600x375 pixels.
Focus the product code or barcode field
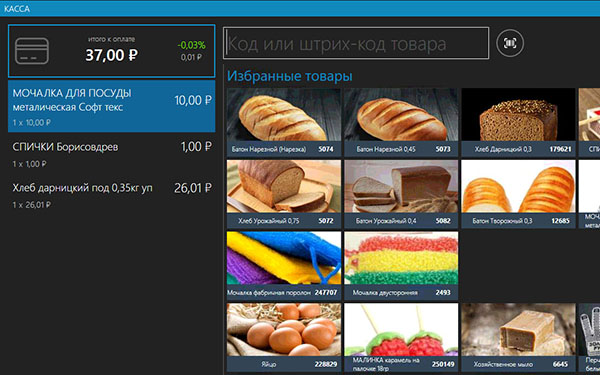[x=356, y=43]
